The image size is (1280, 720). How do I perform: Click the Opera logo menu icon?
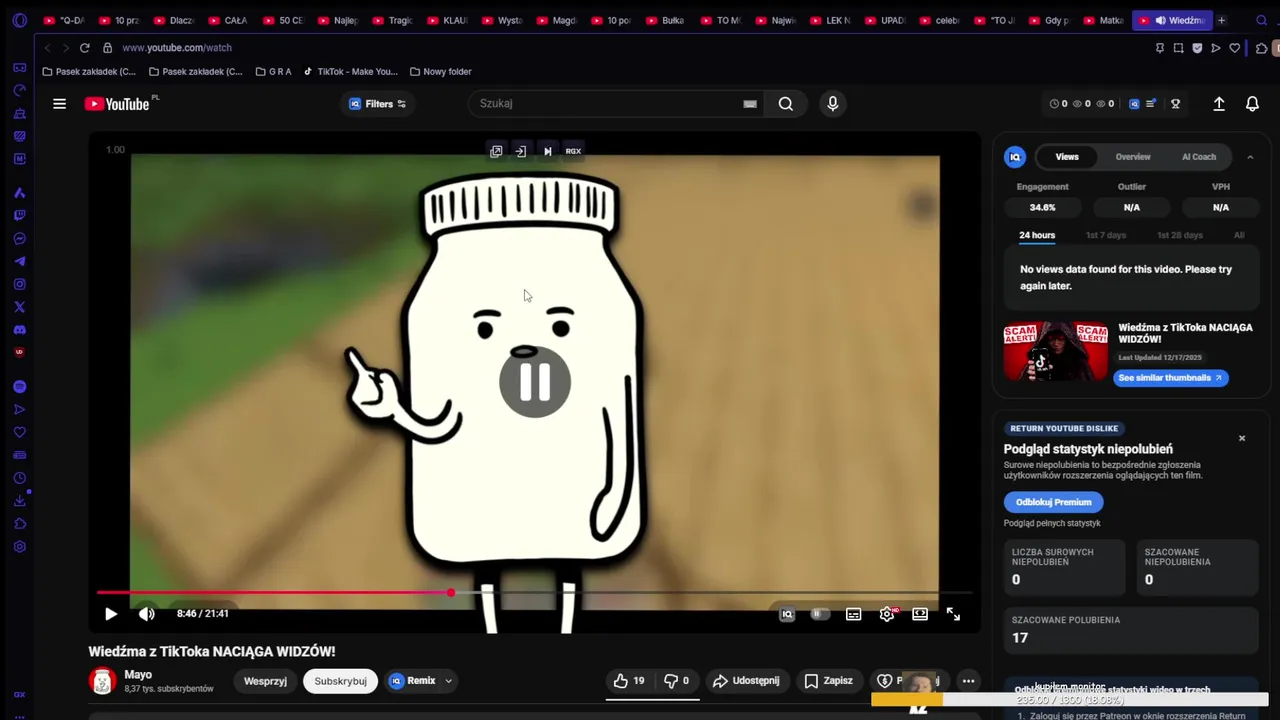19,20
